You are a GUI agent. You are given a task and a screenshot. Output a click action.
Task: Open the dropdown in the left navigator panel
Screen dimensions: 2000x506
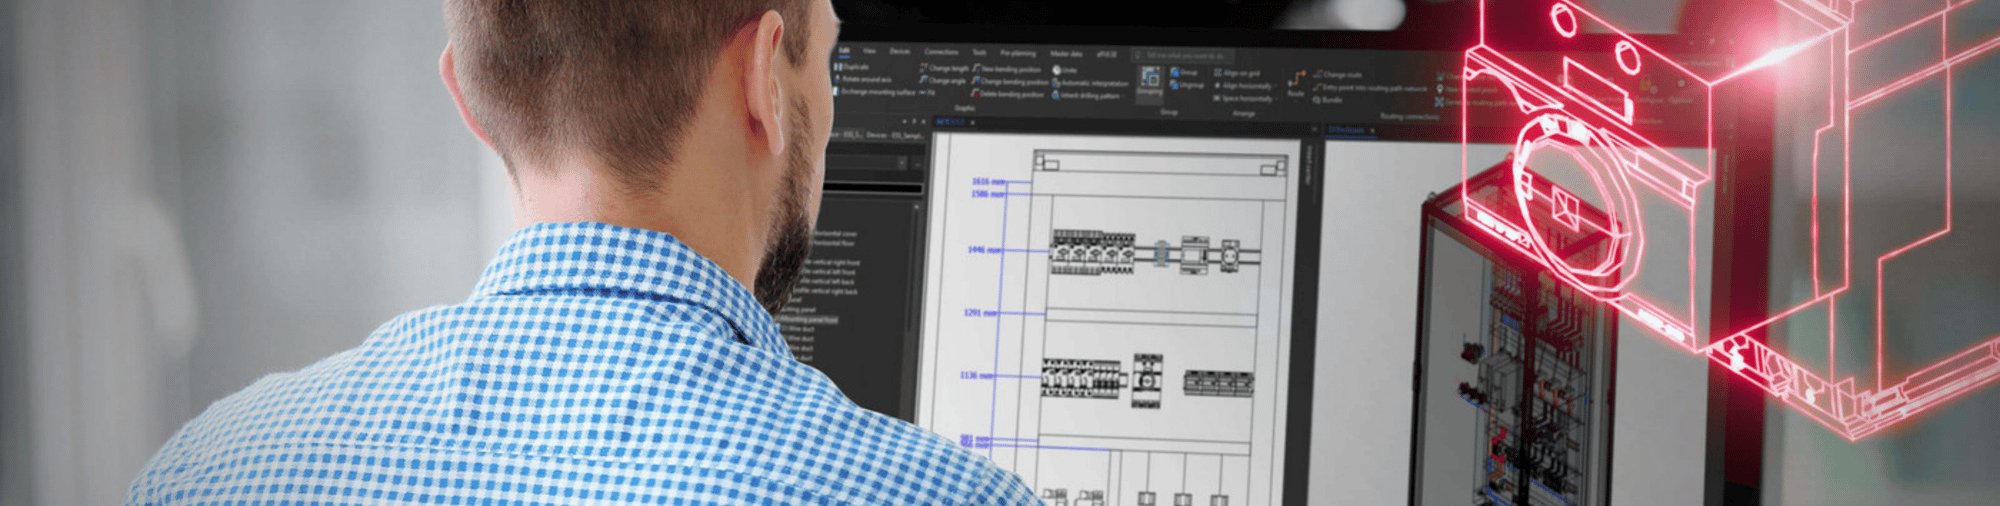901,162
